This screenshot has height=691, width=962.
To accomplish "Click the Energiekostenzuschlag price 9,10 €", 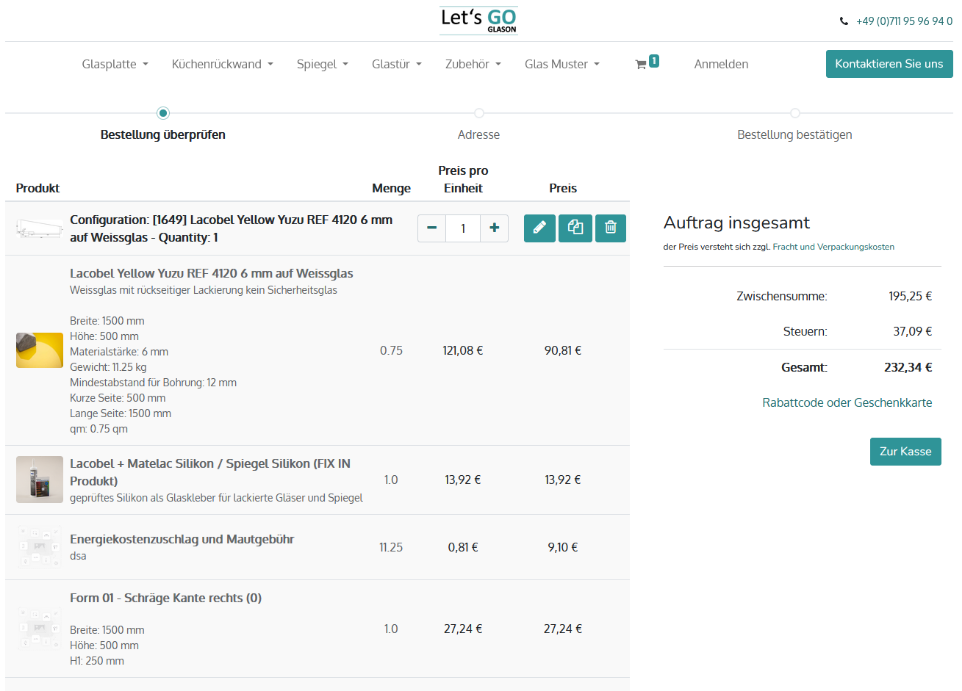I will click(x=563, y=547).
